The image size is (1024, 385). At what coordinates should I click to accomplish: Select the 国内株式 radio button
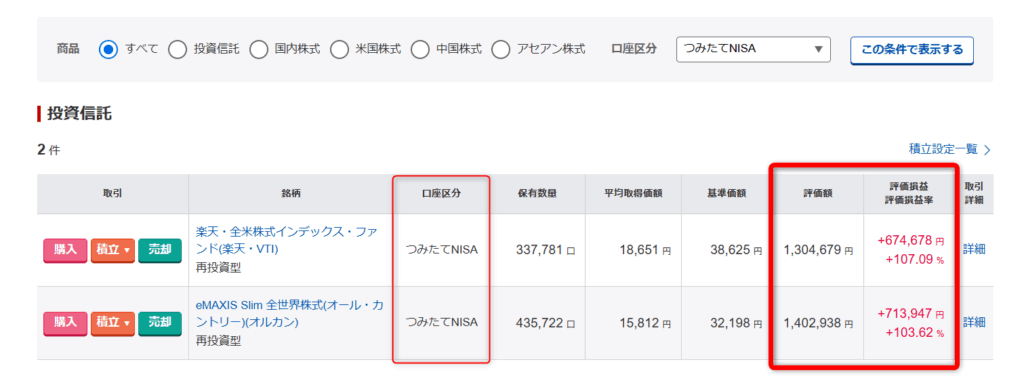[259, 50]
